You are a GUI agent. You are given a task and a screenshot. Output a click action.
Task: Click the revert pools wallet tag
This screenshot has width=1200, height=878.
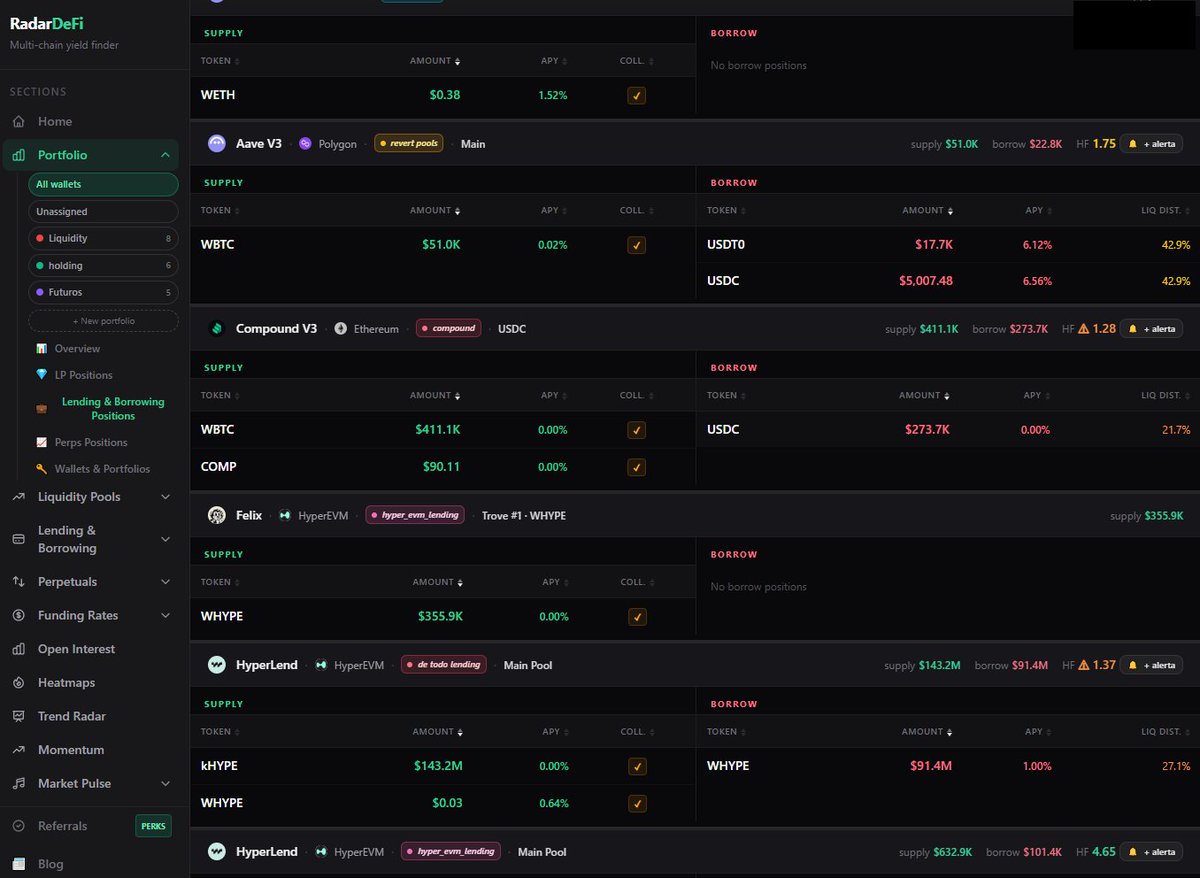click(x=409, y=144)
